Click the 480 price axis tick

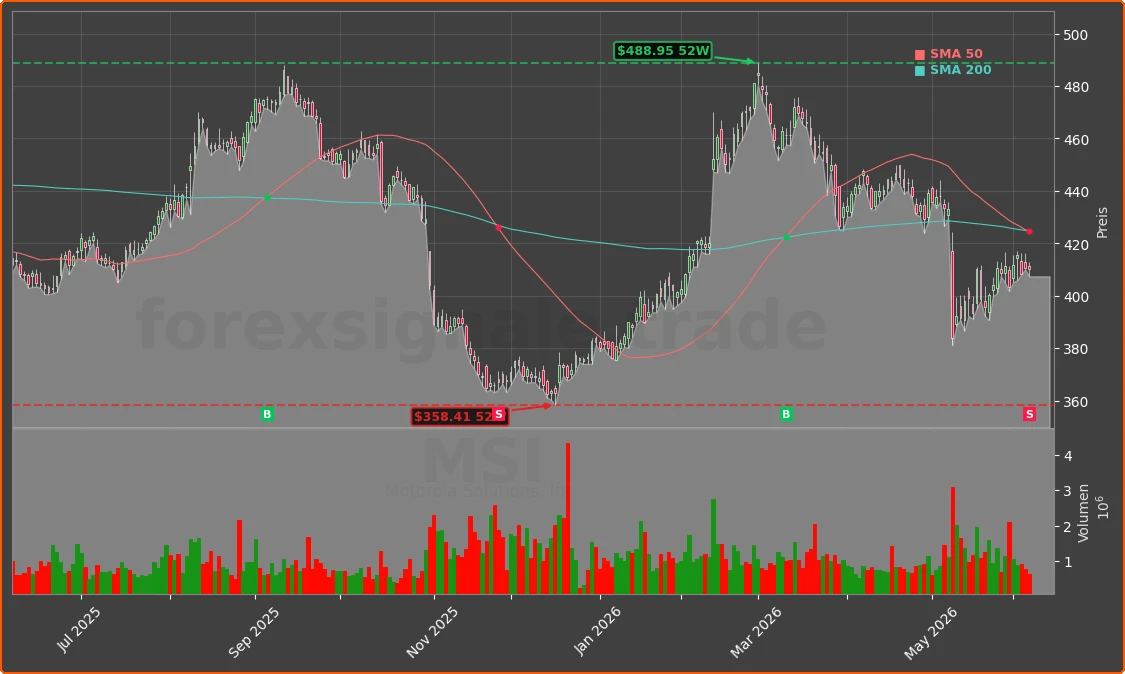pos(1075,88)
